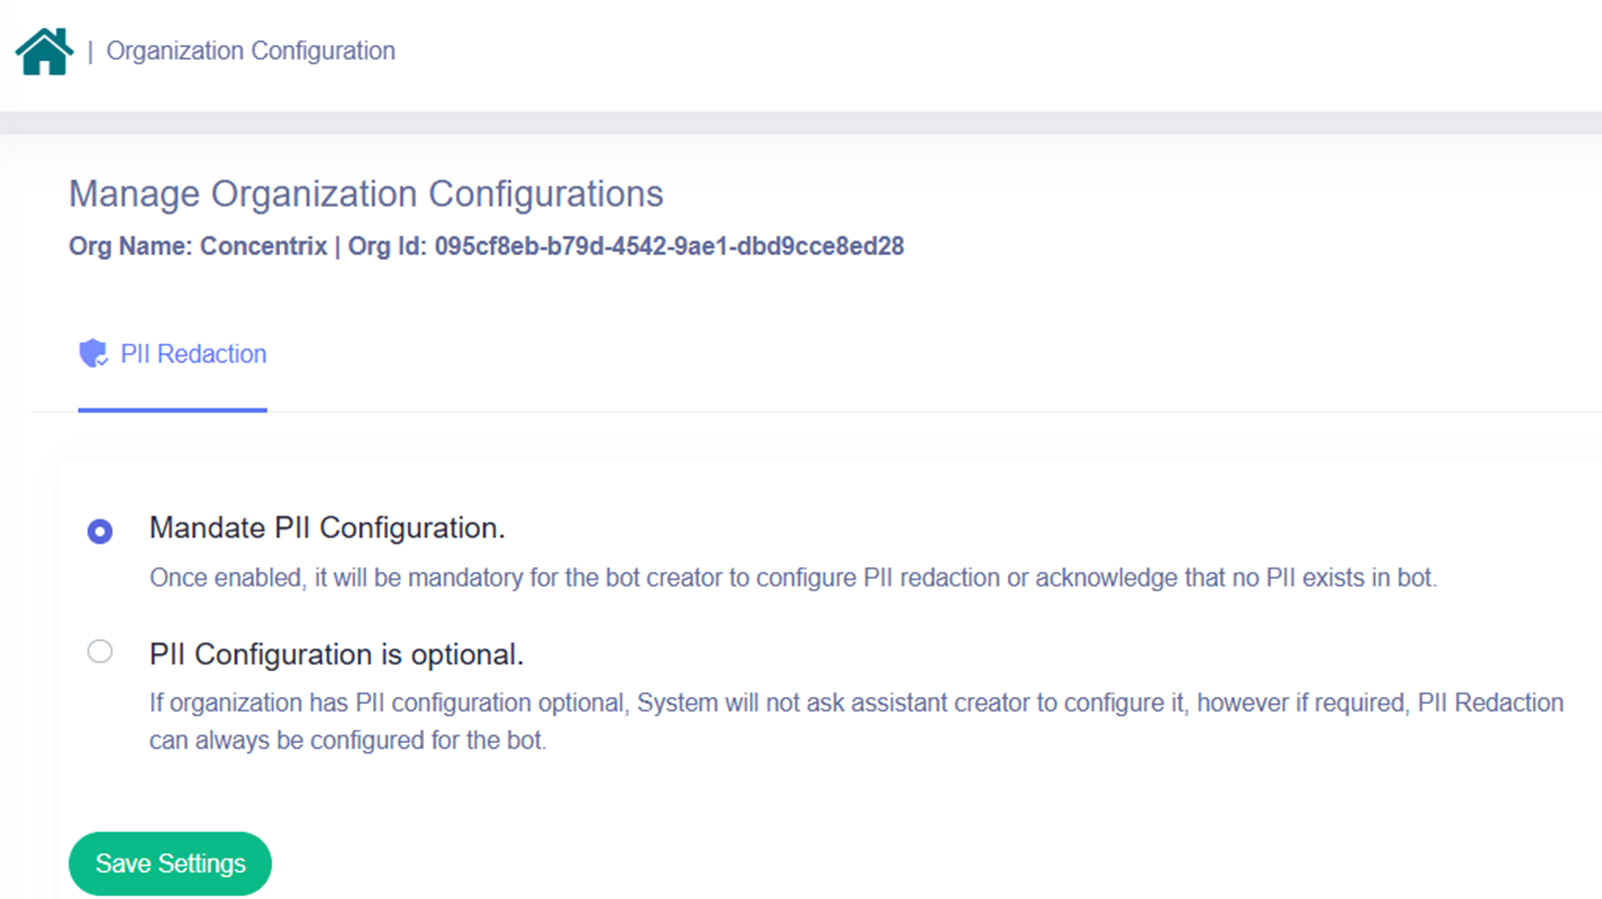Click the "can always be configured" text line
1602x899 pixels.
(x=347, y=741)
